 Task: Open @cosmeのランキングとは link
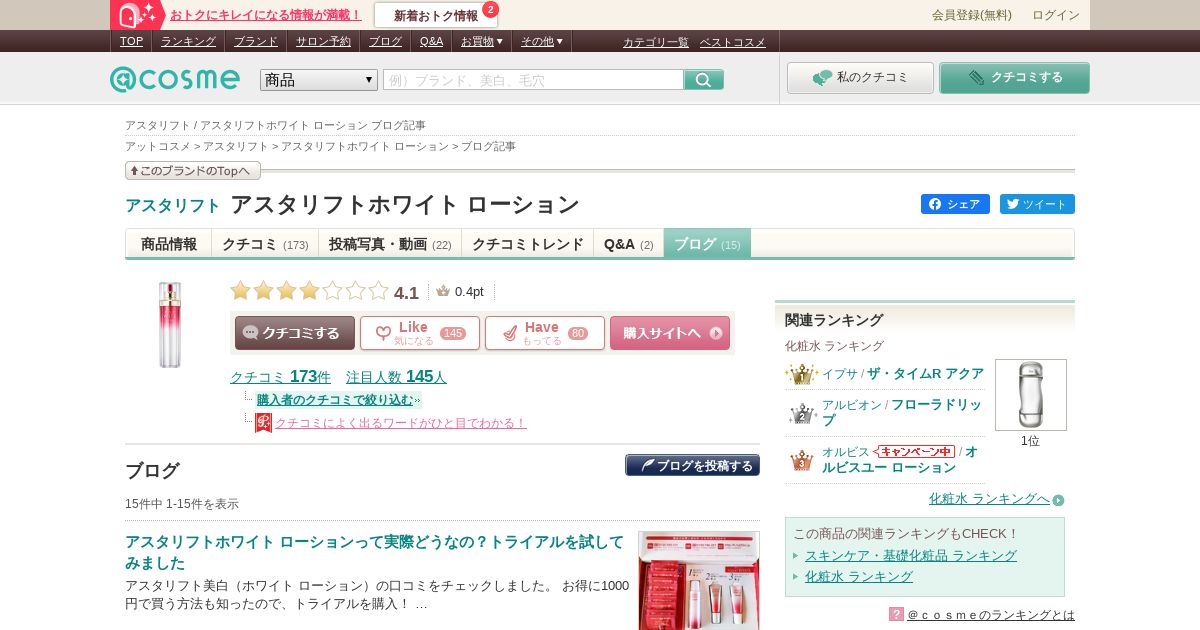[991, 614]
